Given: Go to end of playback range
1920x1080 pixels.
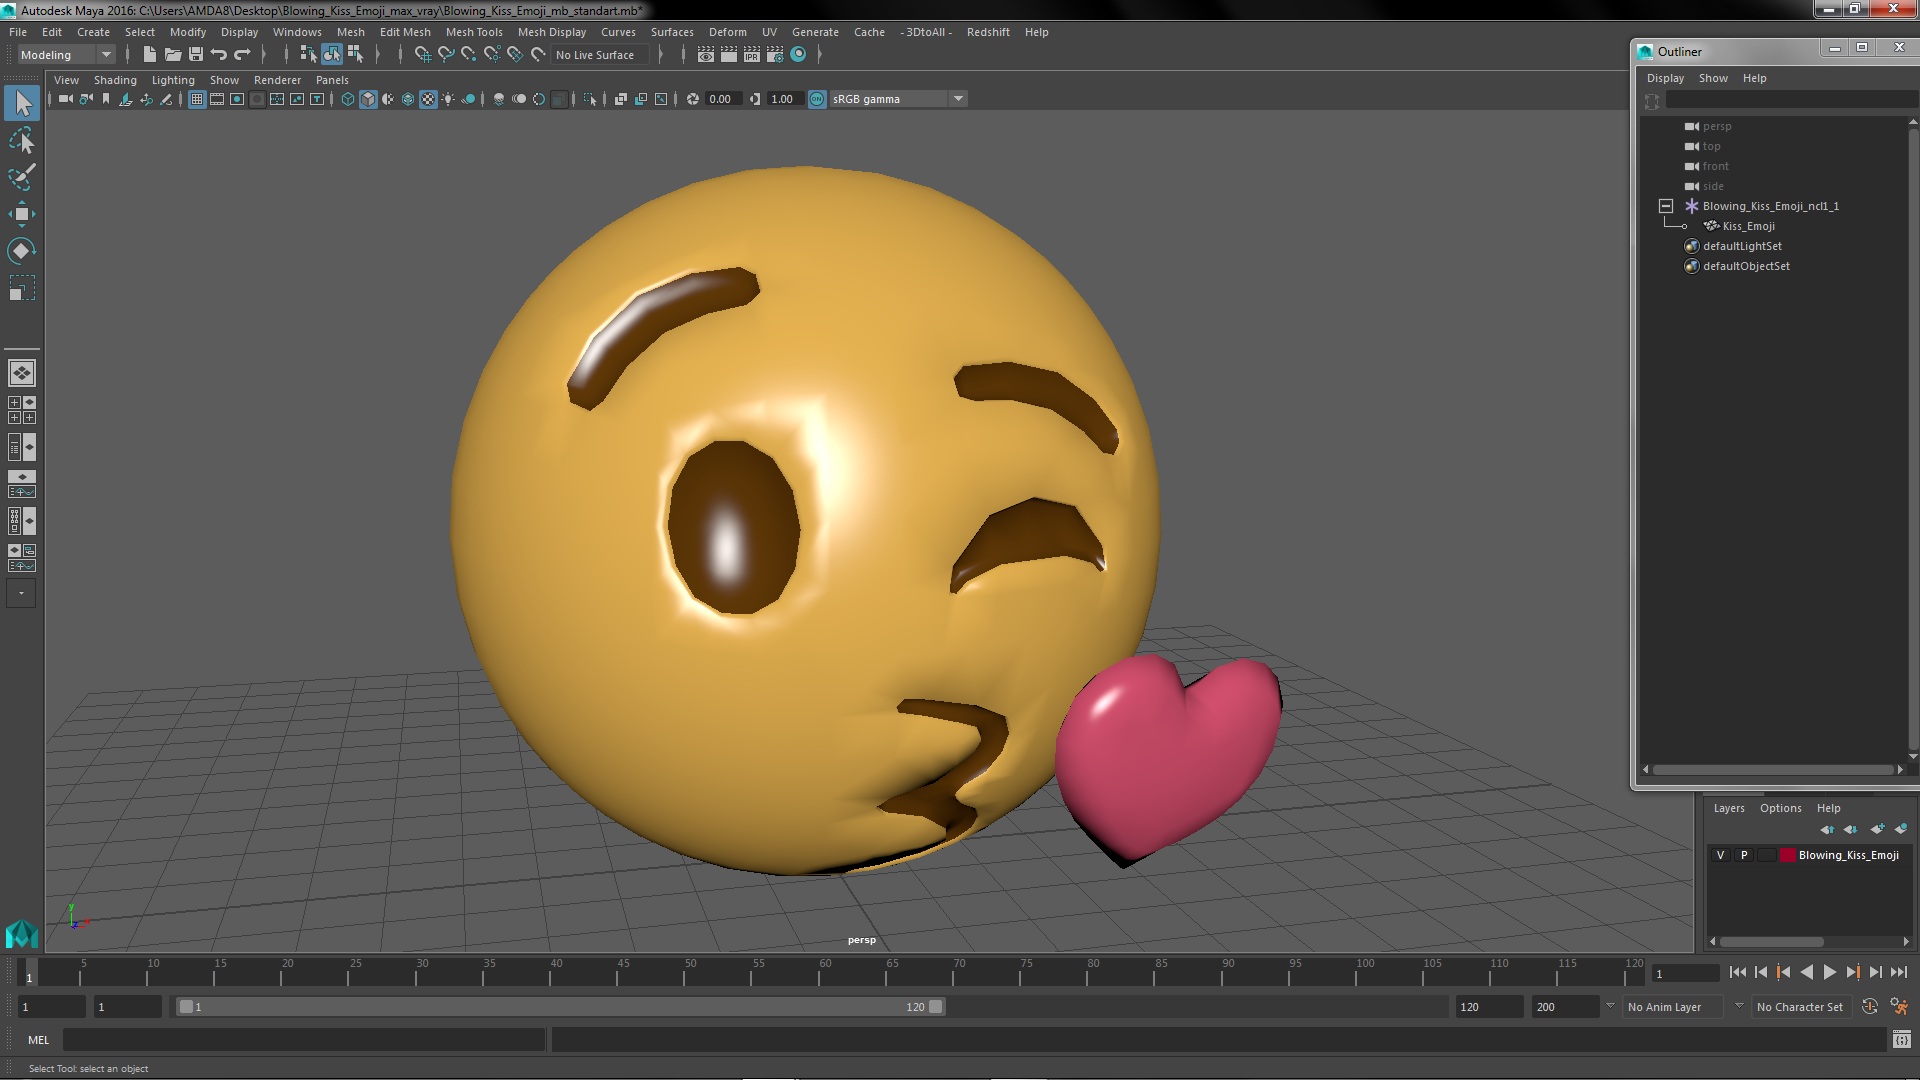Looking at the screenshot, I should (x=1899, y=972).
